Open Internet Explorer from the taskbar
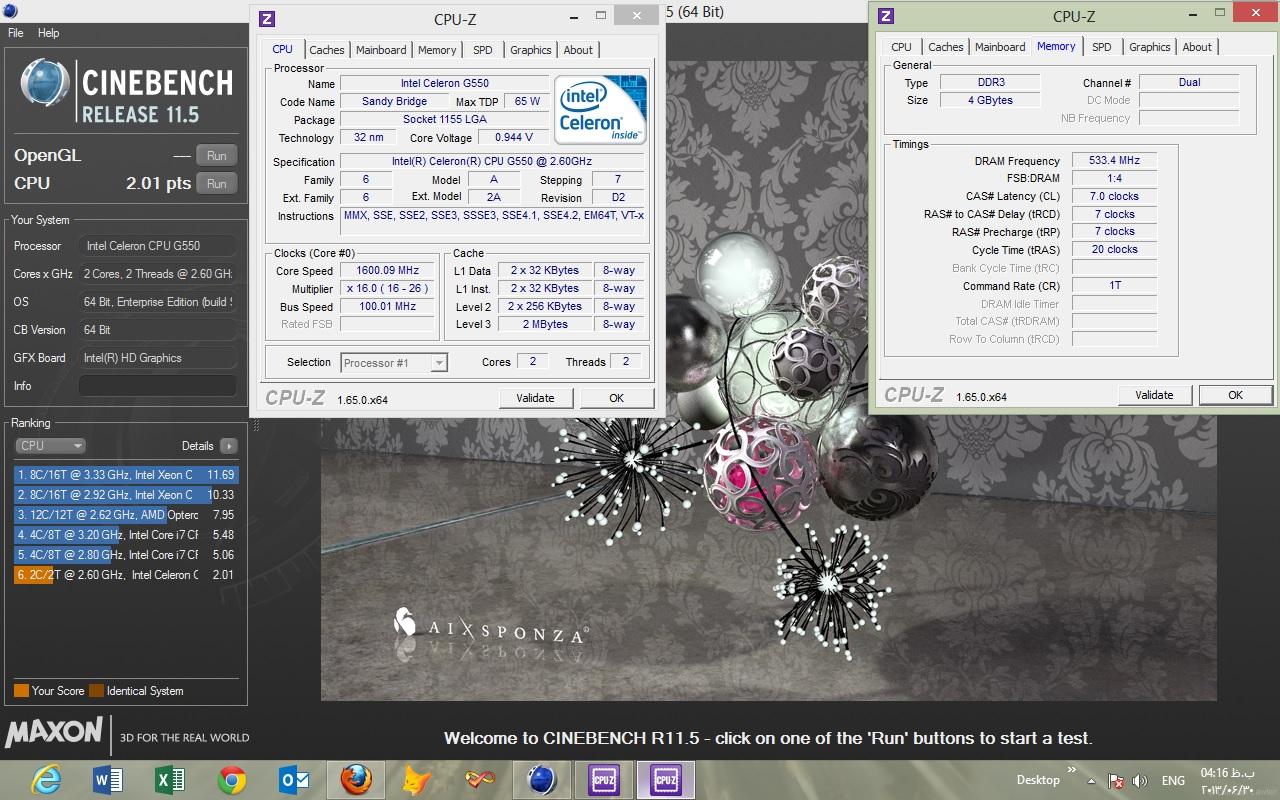Viewport: 1280px width, 800px height. click(x=45, y=779)
